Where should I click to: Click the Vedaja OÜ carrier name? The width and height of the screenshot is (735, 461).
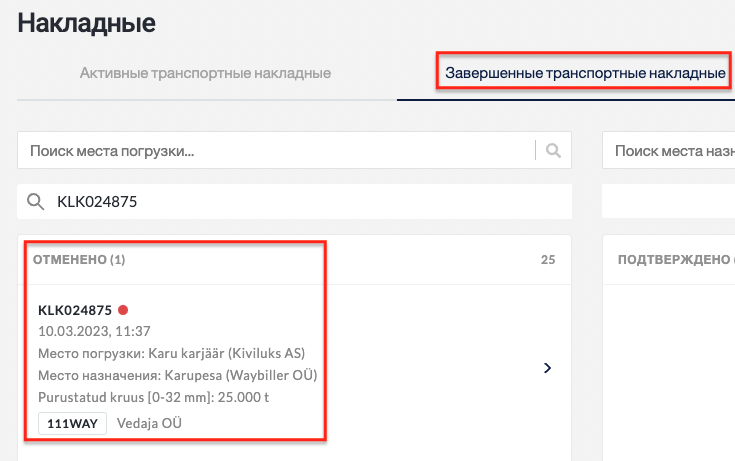(x=149, y=423)
